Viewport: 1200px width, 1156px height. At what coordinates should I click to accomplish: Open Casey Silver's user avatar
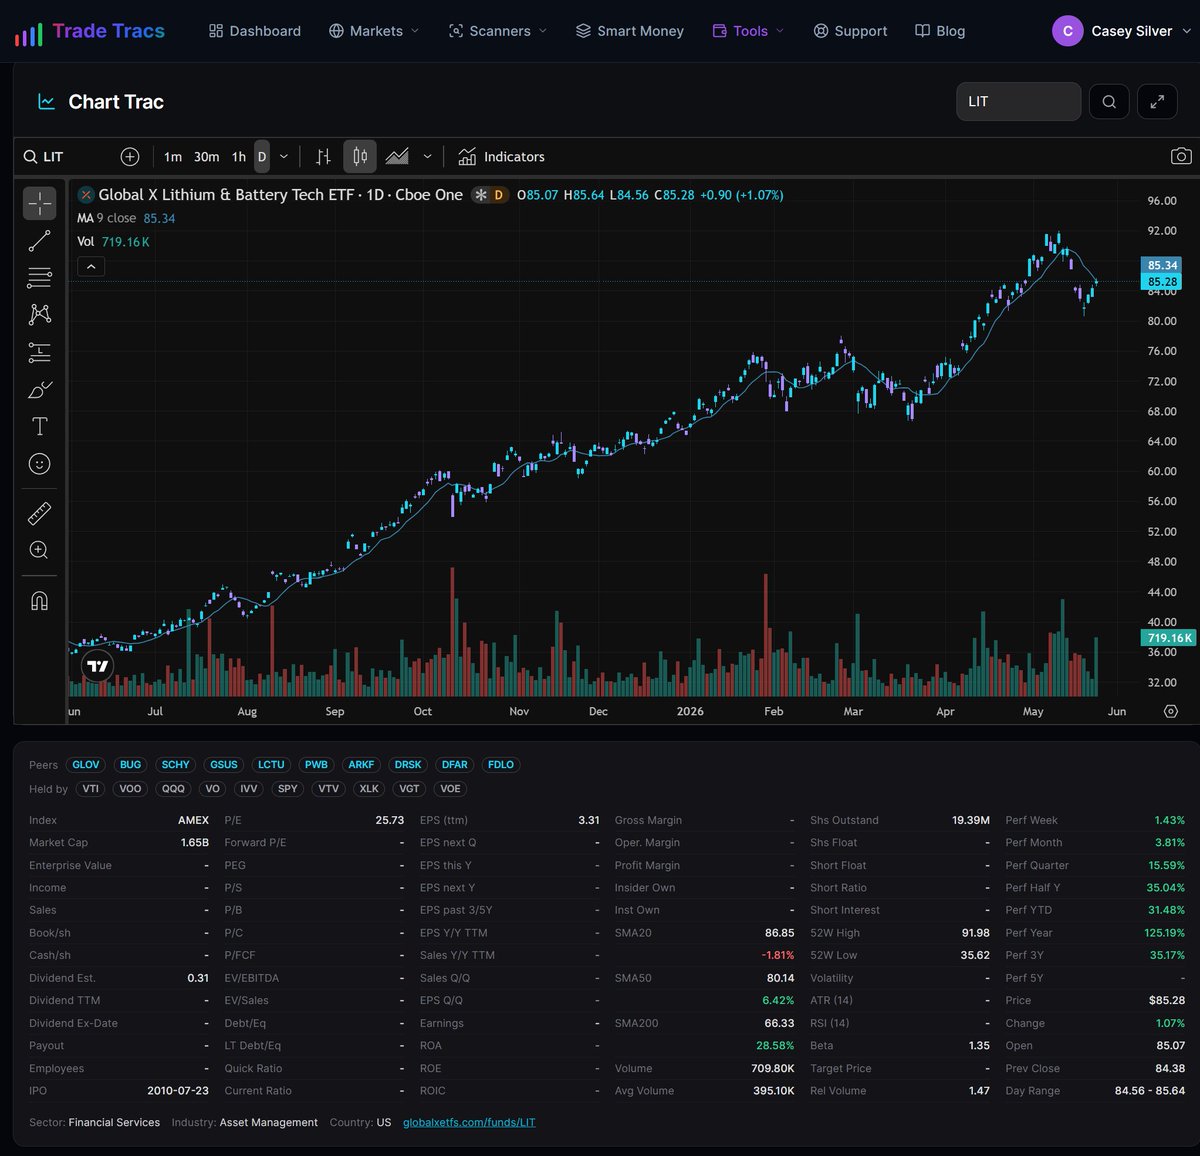click(1068, 31)
